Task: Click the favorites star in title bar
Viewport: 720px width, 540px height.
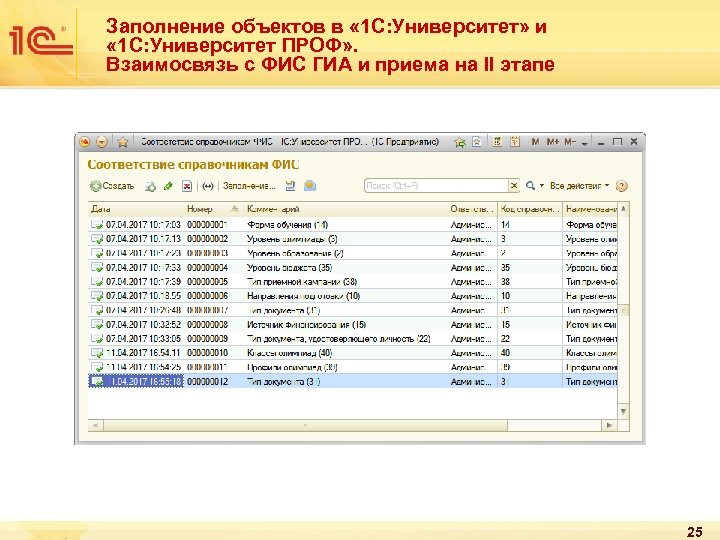Action: tap(123, 142)
